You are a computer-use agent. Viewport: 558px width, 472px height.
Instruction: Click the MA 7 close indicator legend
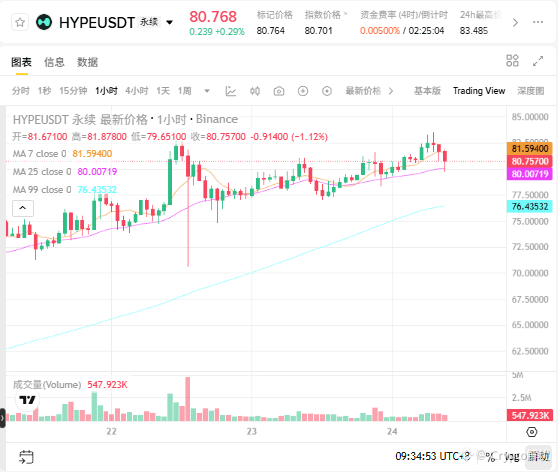(x=62, y=153)
